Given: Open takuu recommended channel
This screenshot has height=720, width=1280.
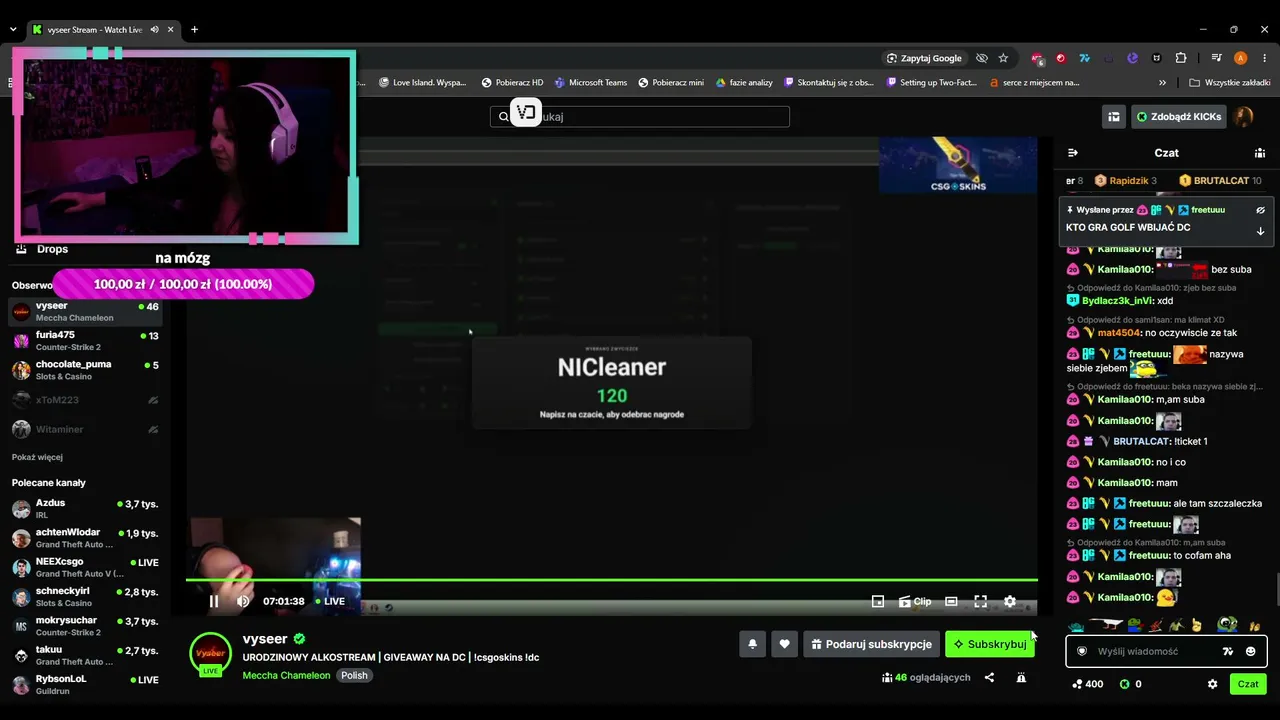Looking at the screenshot, I should tap(85, 655).
